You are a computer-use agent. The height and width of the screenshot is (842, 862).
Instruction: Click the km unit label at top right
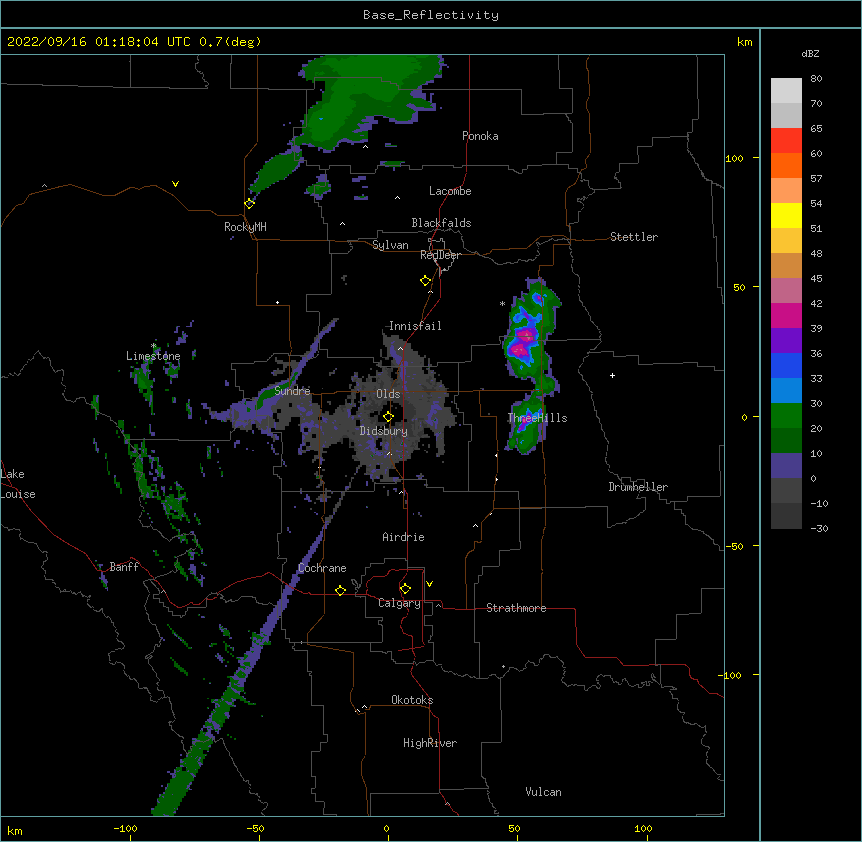[x=745, y=42]
